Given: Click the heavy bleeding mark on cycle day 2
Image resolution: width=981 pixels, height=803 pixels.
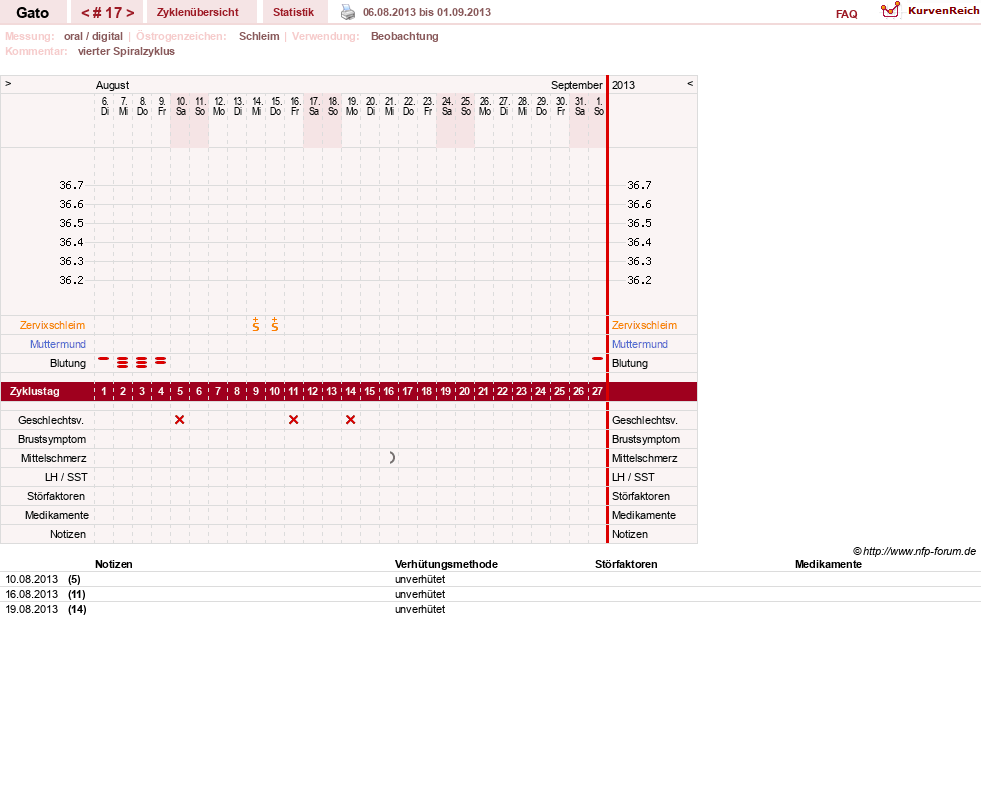Looking at the screenshot, I should click(x=123, y=362).
